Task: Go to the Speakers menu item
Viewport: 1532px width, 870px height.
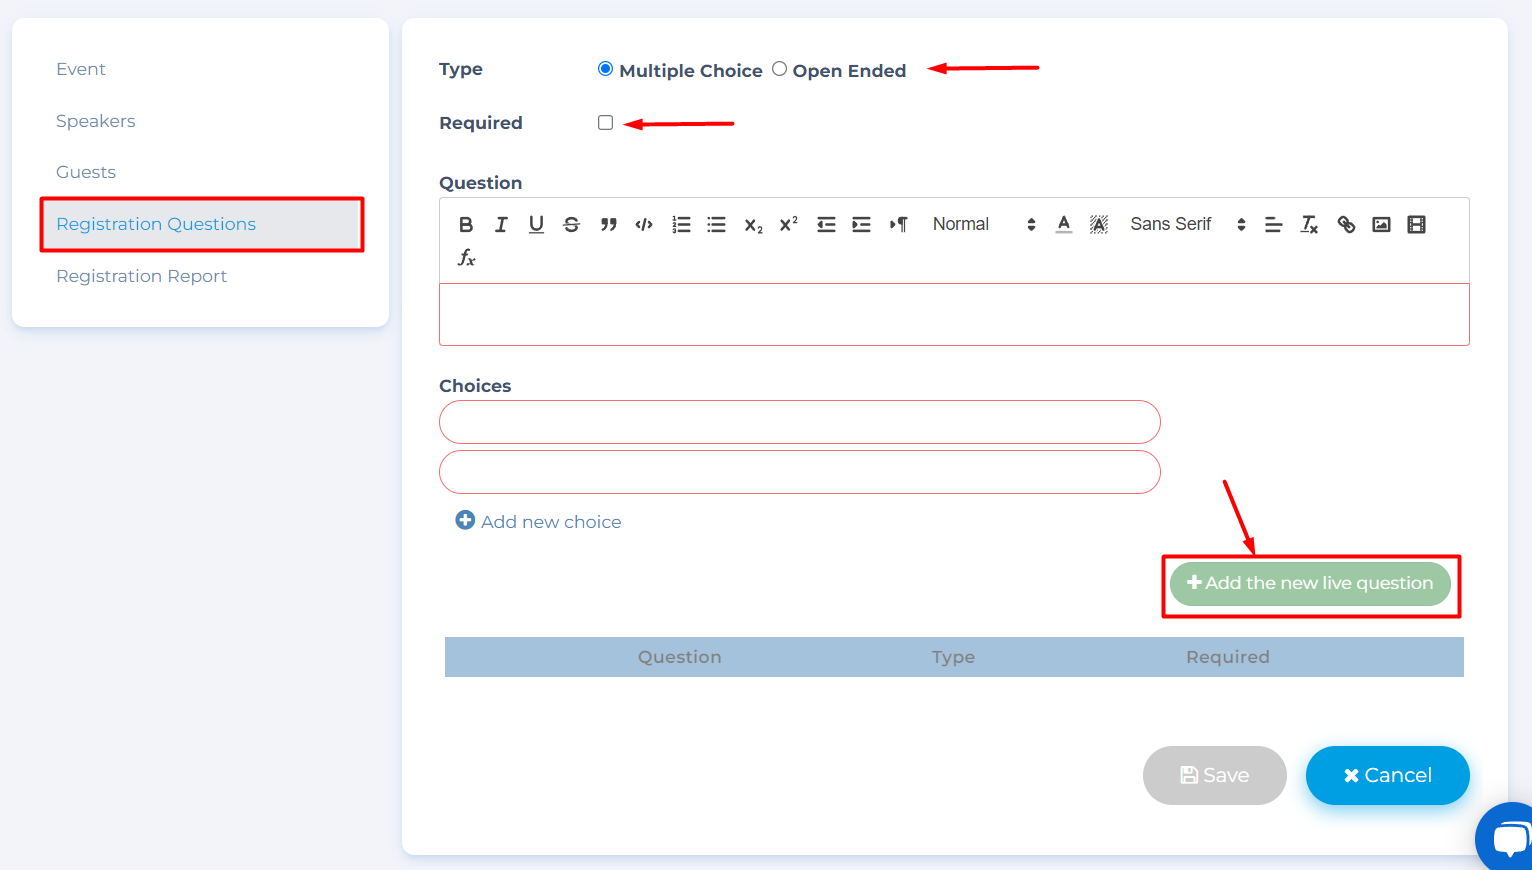Action: tap(95, 121)
